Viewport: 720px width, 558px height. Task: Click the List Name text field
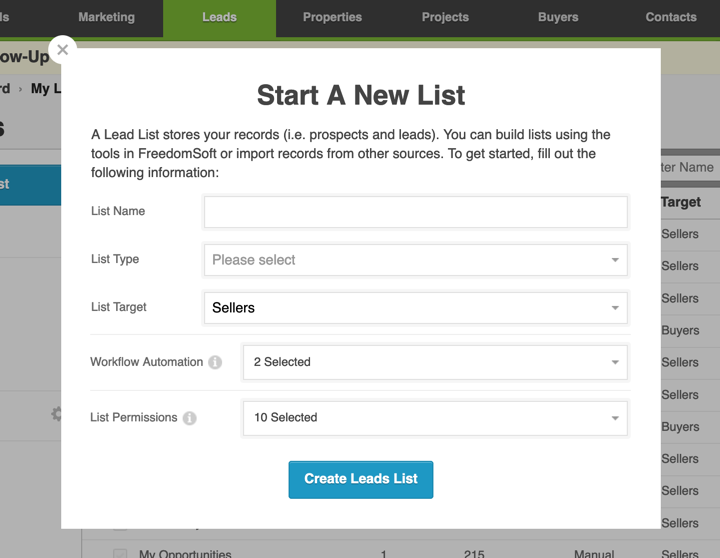point(415,212)
